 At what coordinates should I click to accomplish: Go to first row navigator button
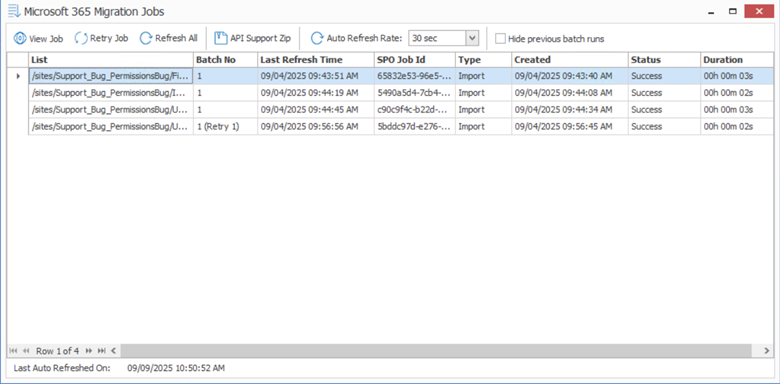pos(13,351)
